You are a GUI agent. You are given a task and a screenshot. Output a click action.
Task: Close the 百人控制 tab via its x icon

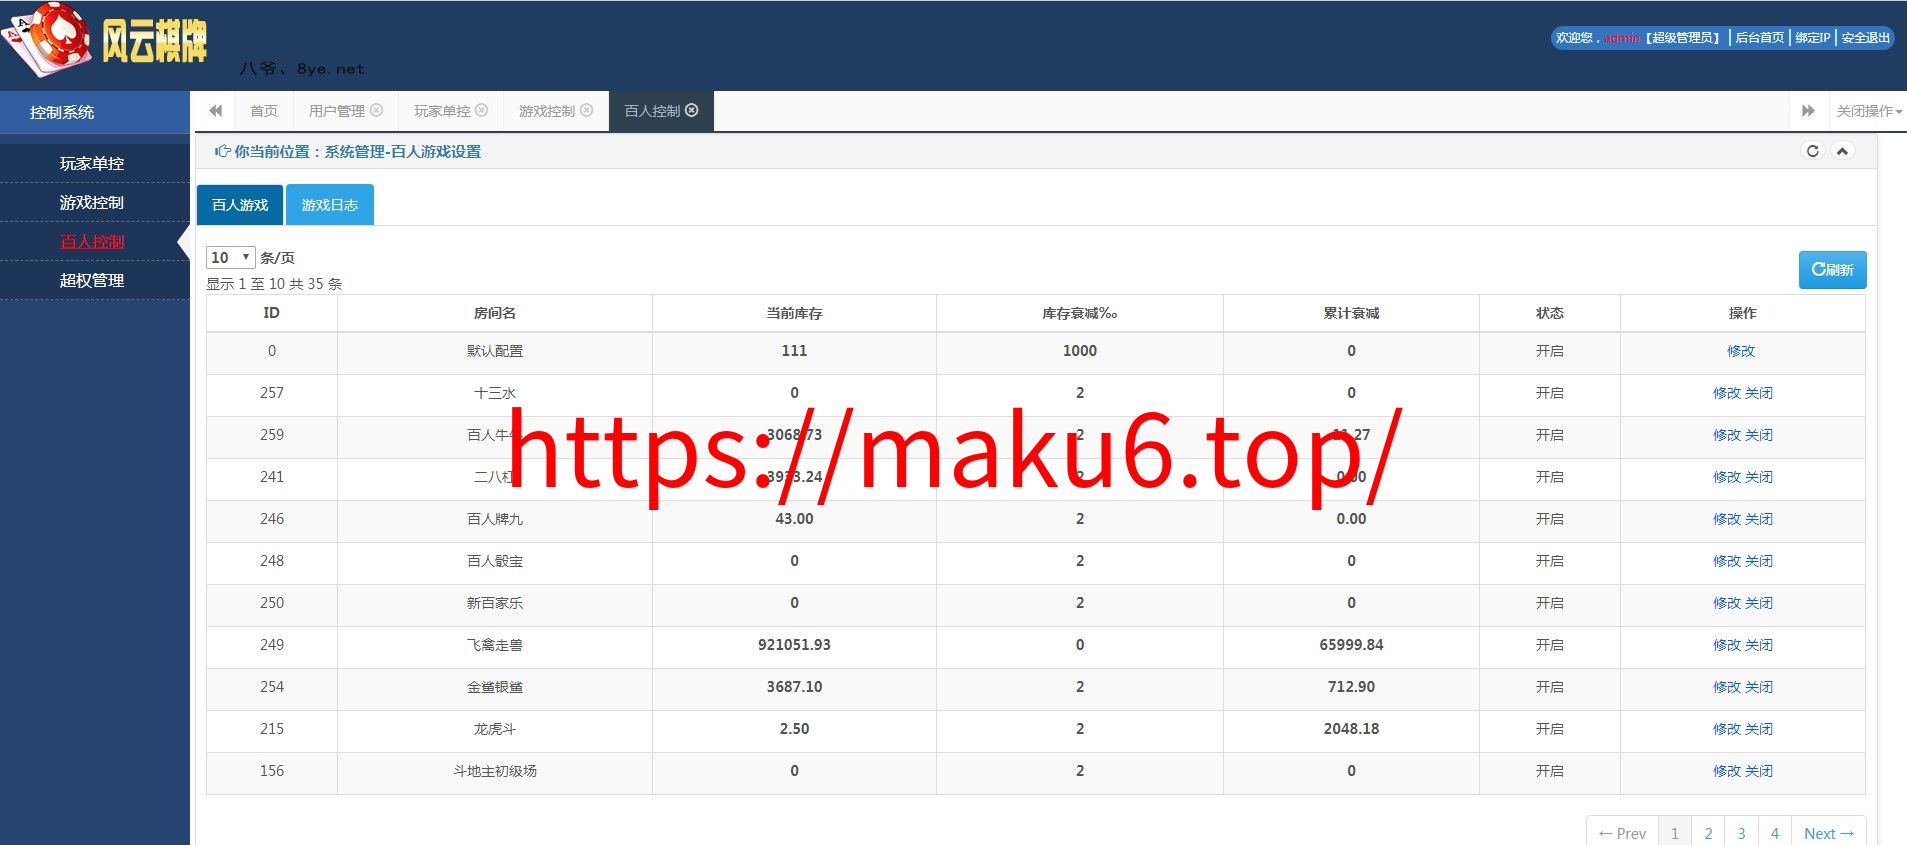point(692,110)
